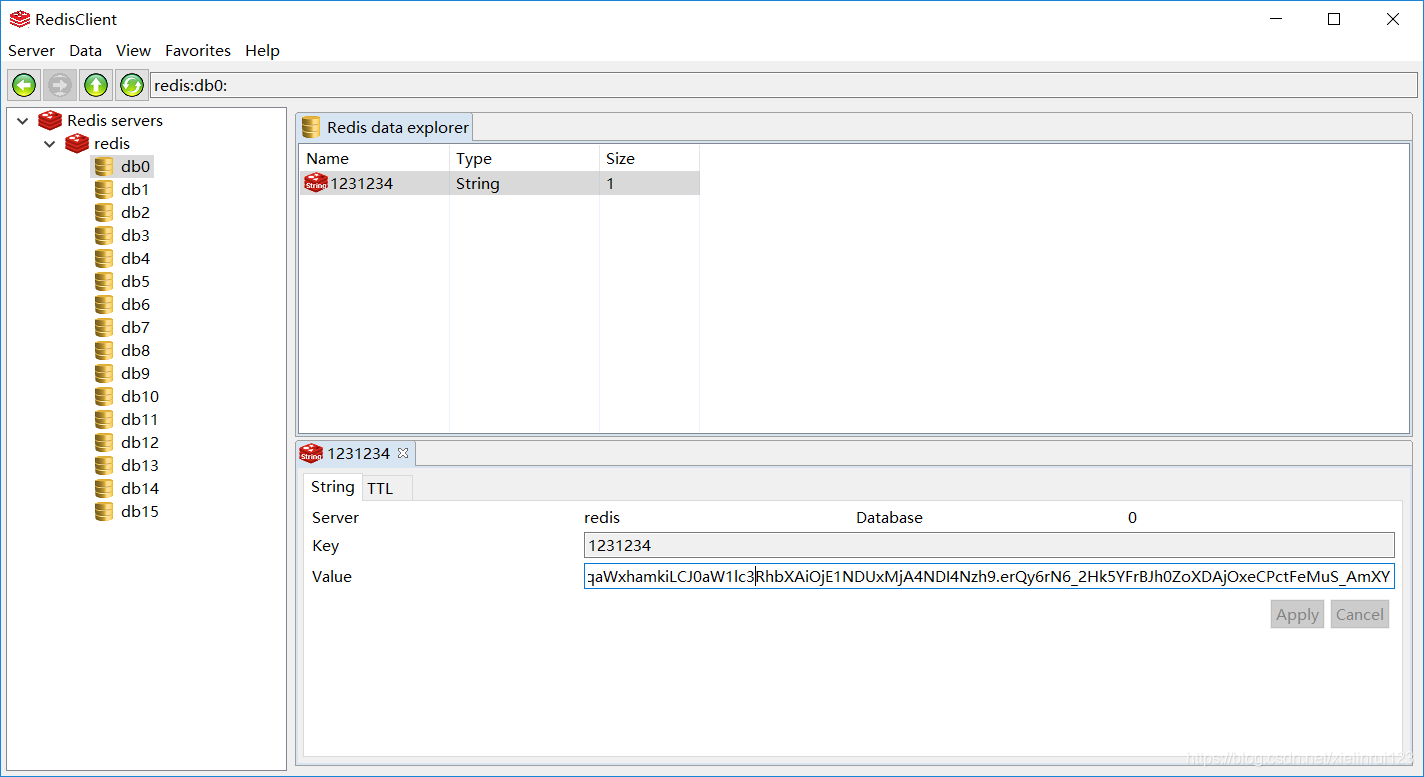
Task: Select the db5 database icon
Action: coord(104,281)
